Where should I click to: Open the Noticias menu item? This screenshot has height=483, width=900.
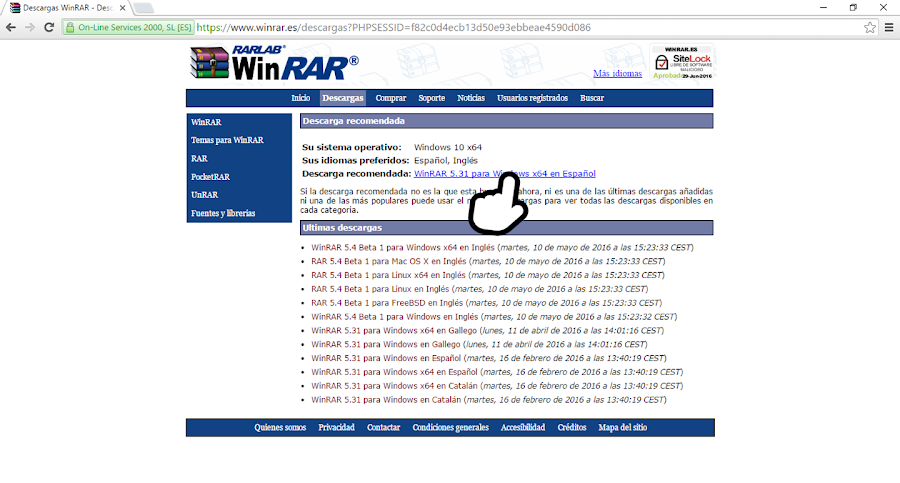coord(471,98)
